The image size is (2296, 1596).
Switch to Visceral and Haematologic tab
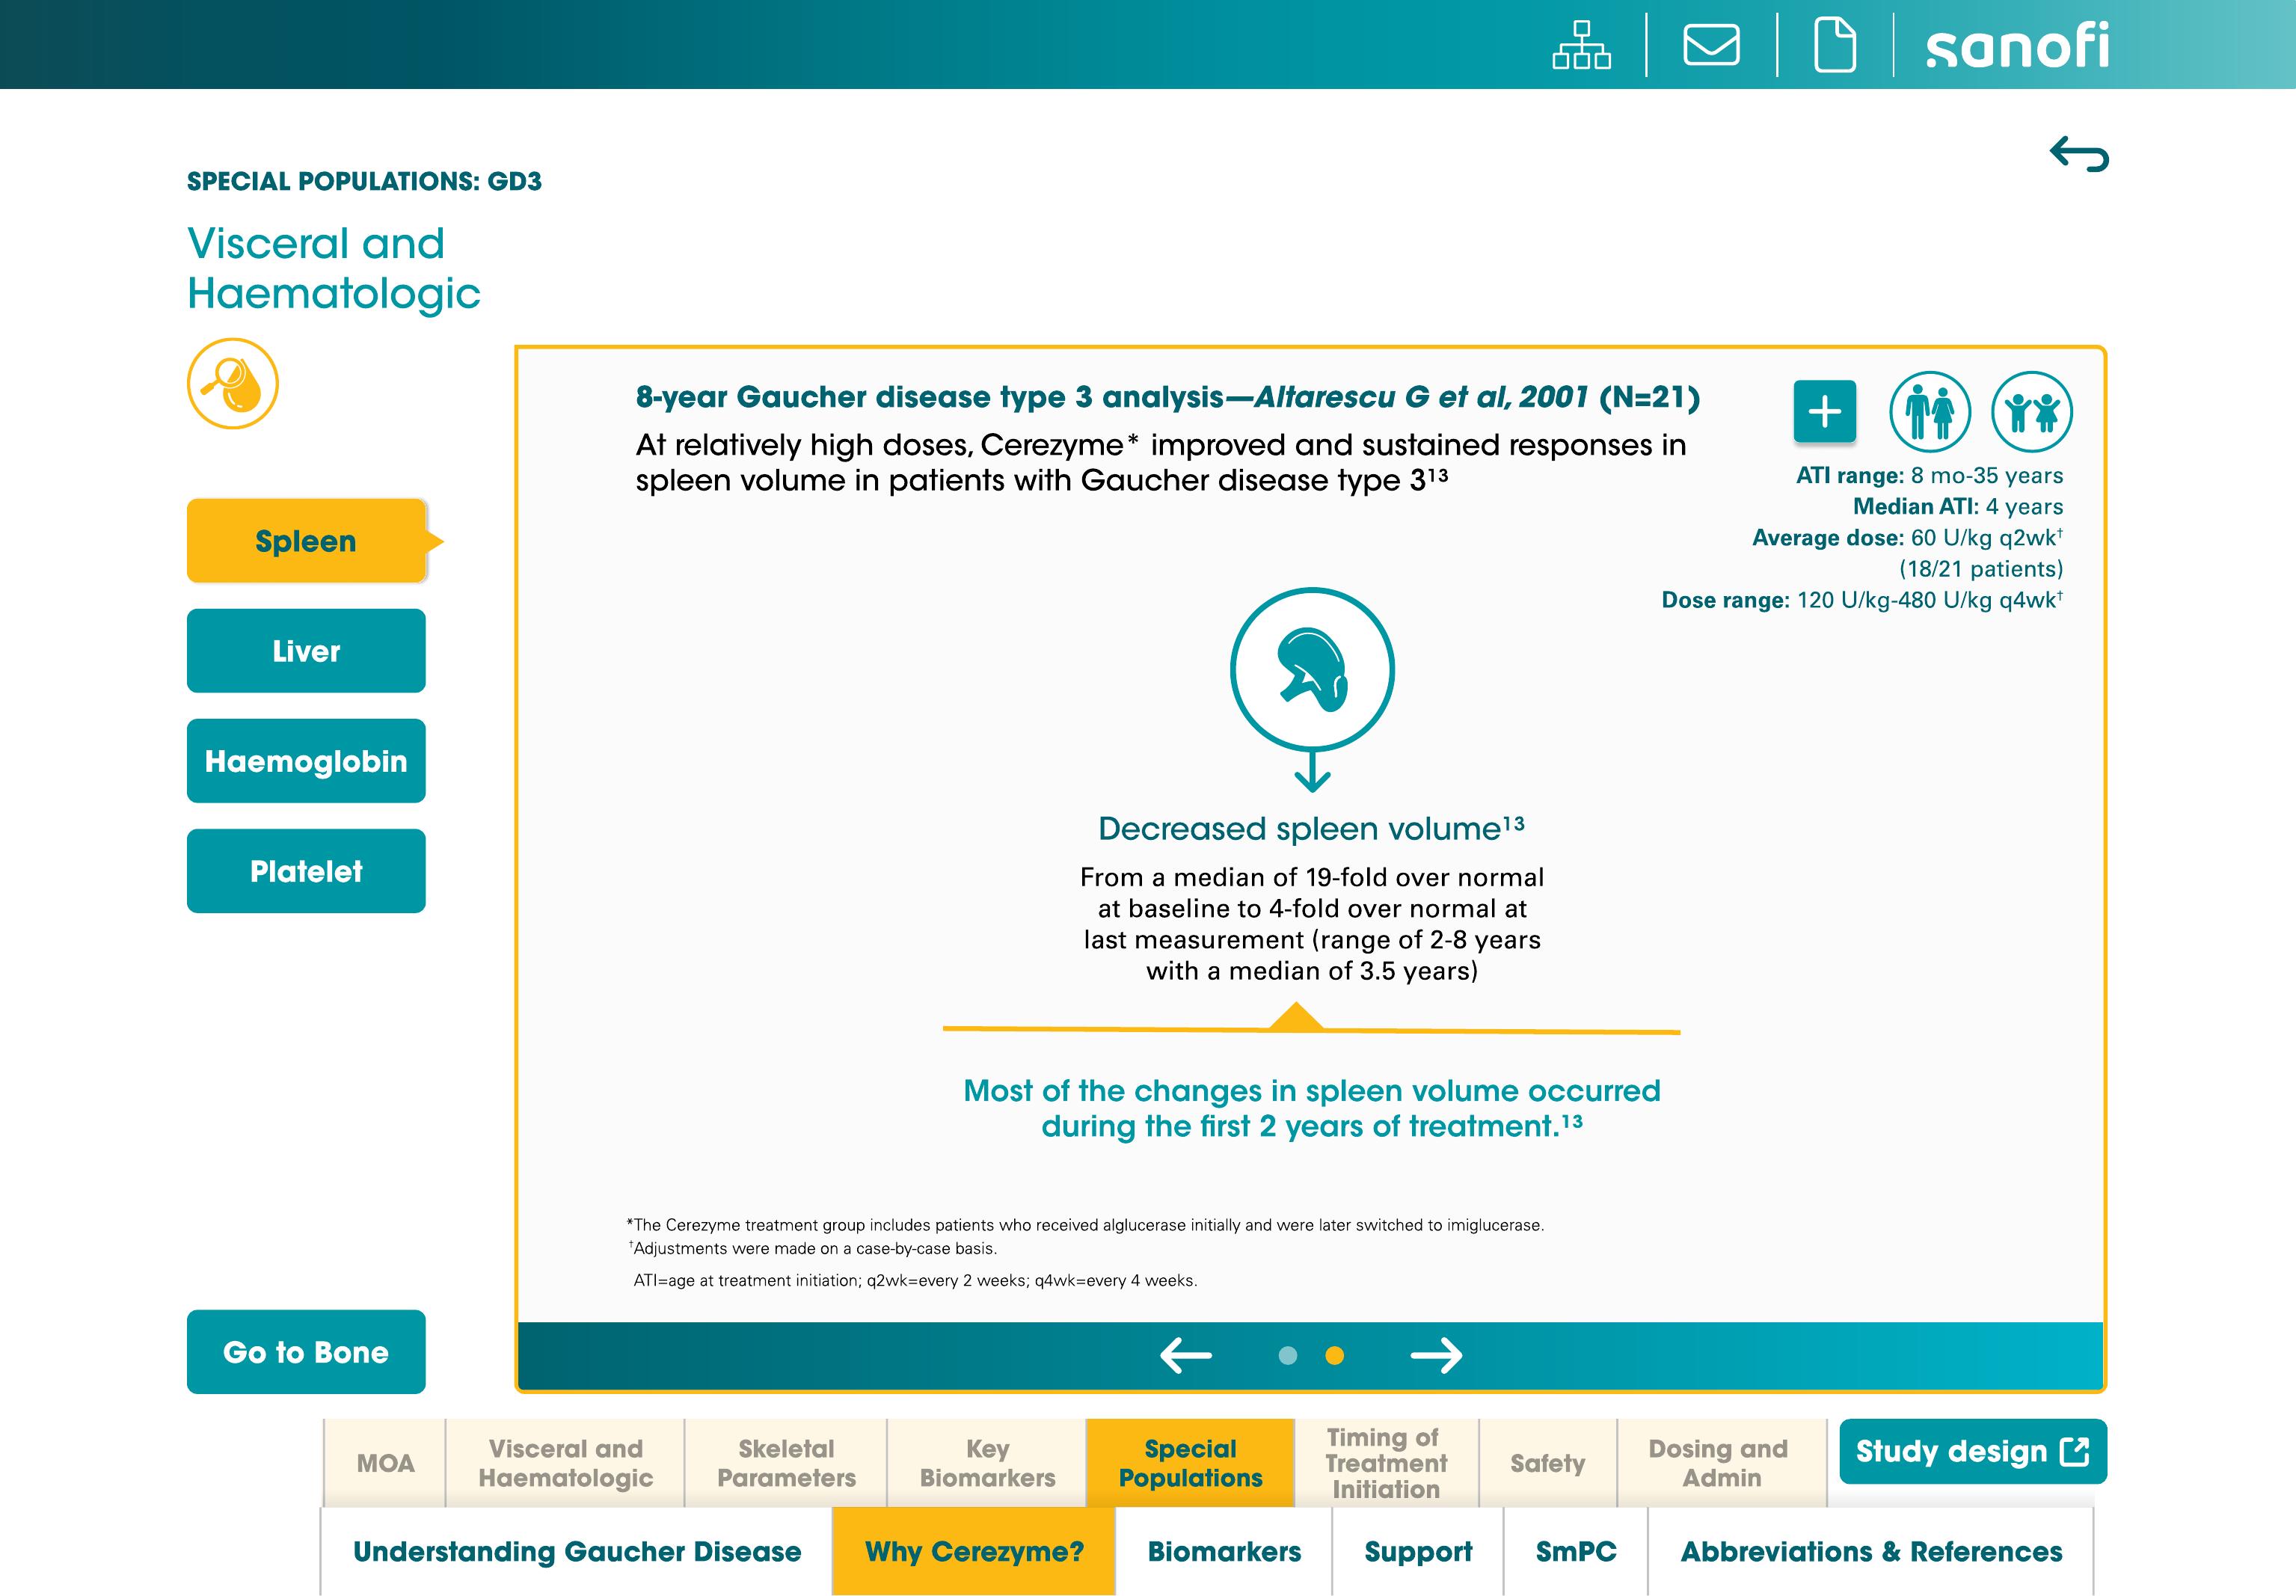coord(566,1463)
